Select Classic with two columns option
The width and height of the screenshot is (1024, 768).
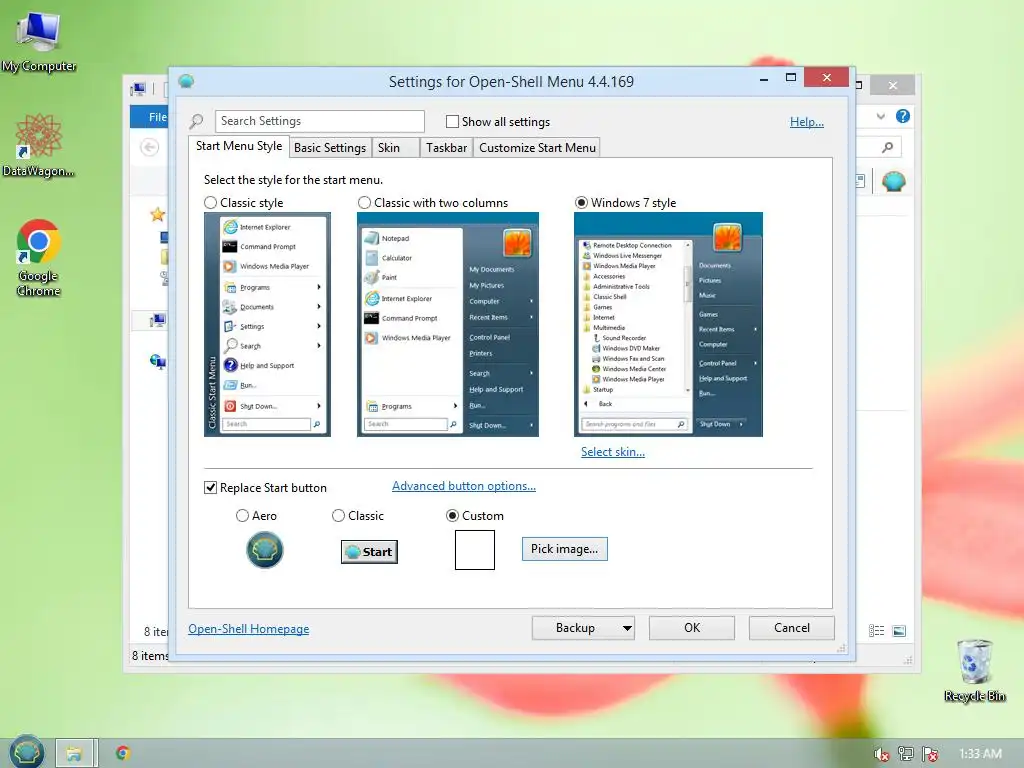tap(364, 202)
